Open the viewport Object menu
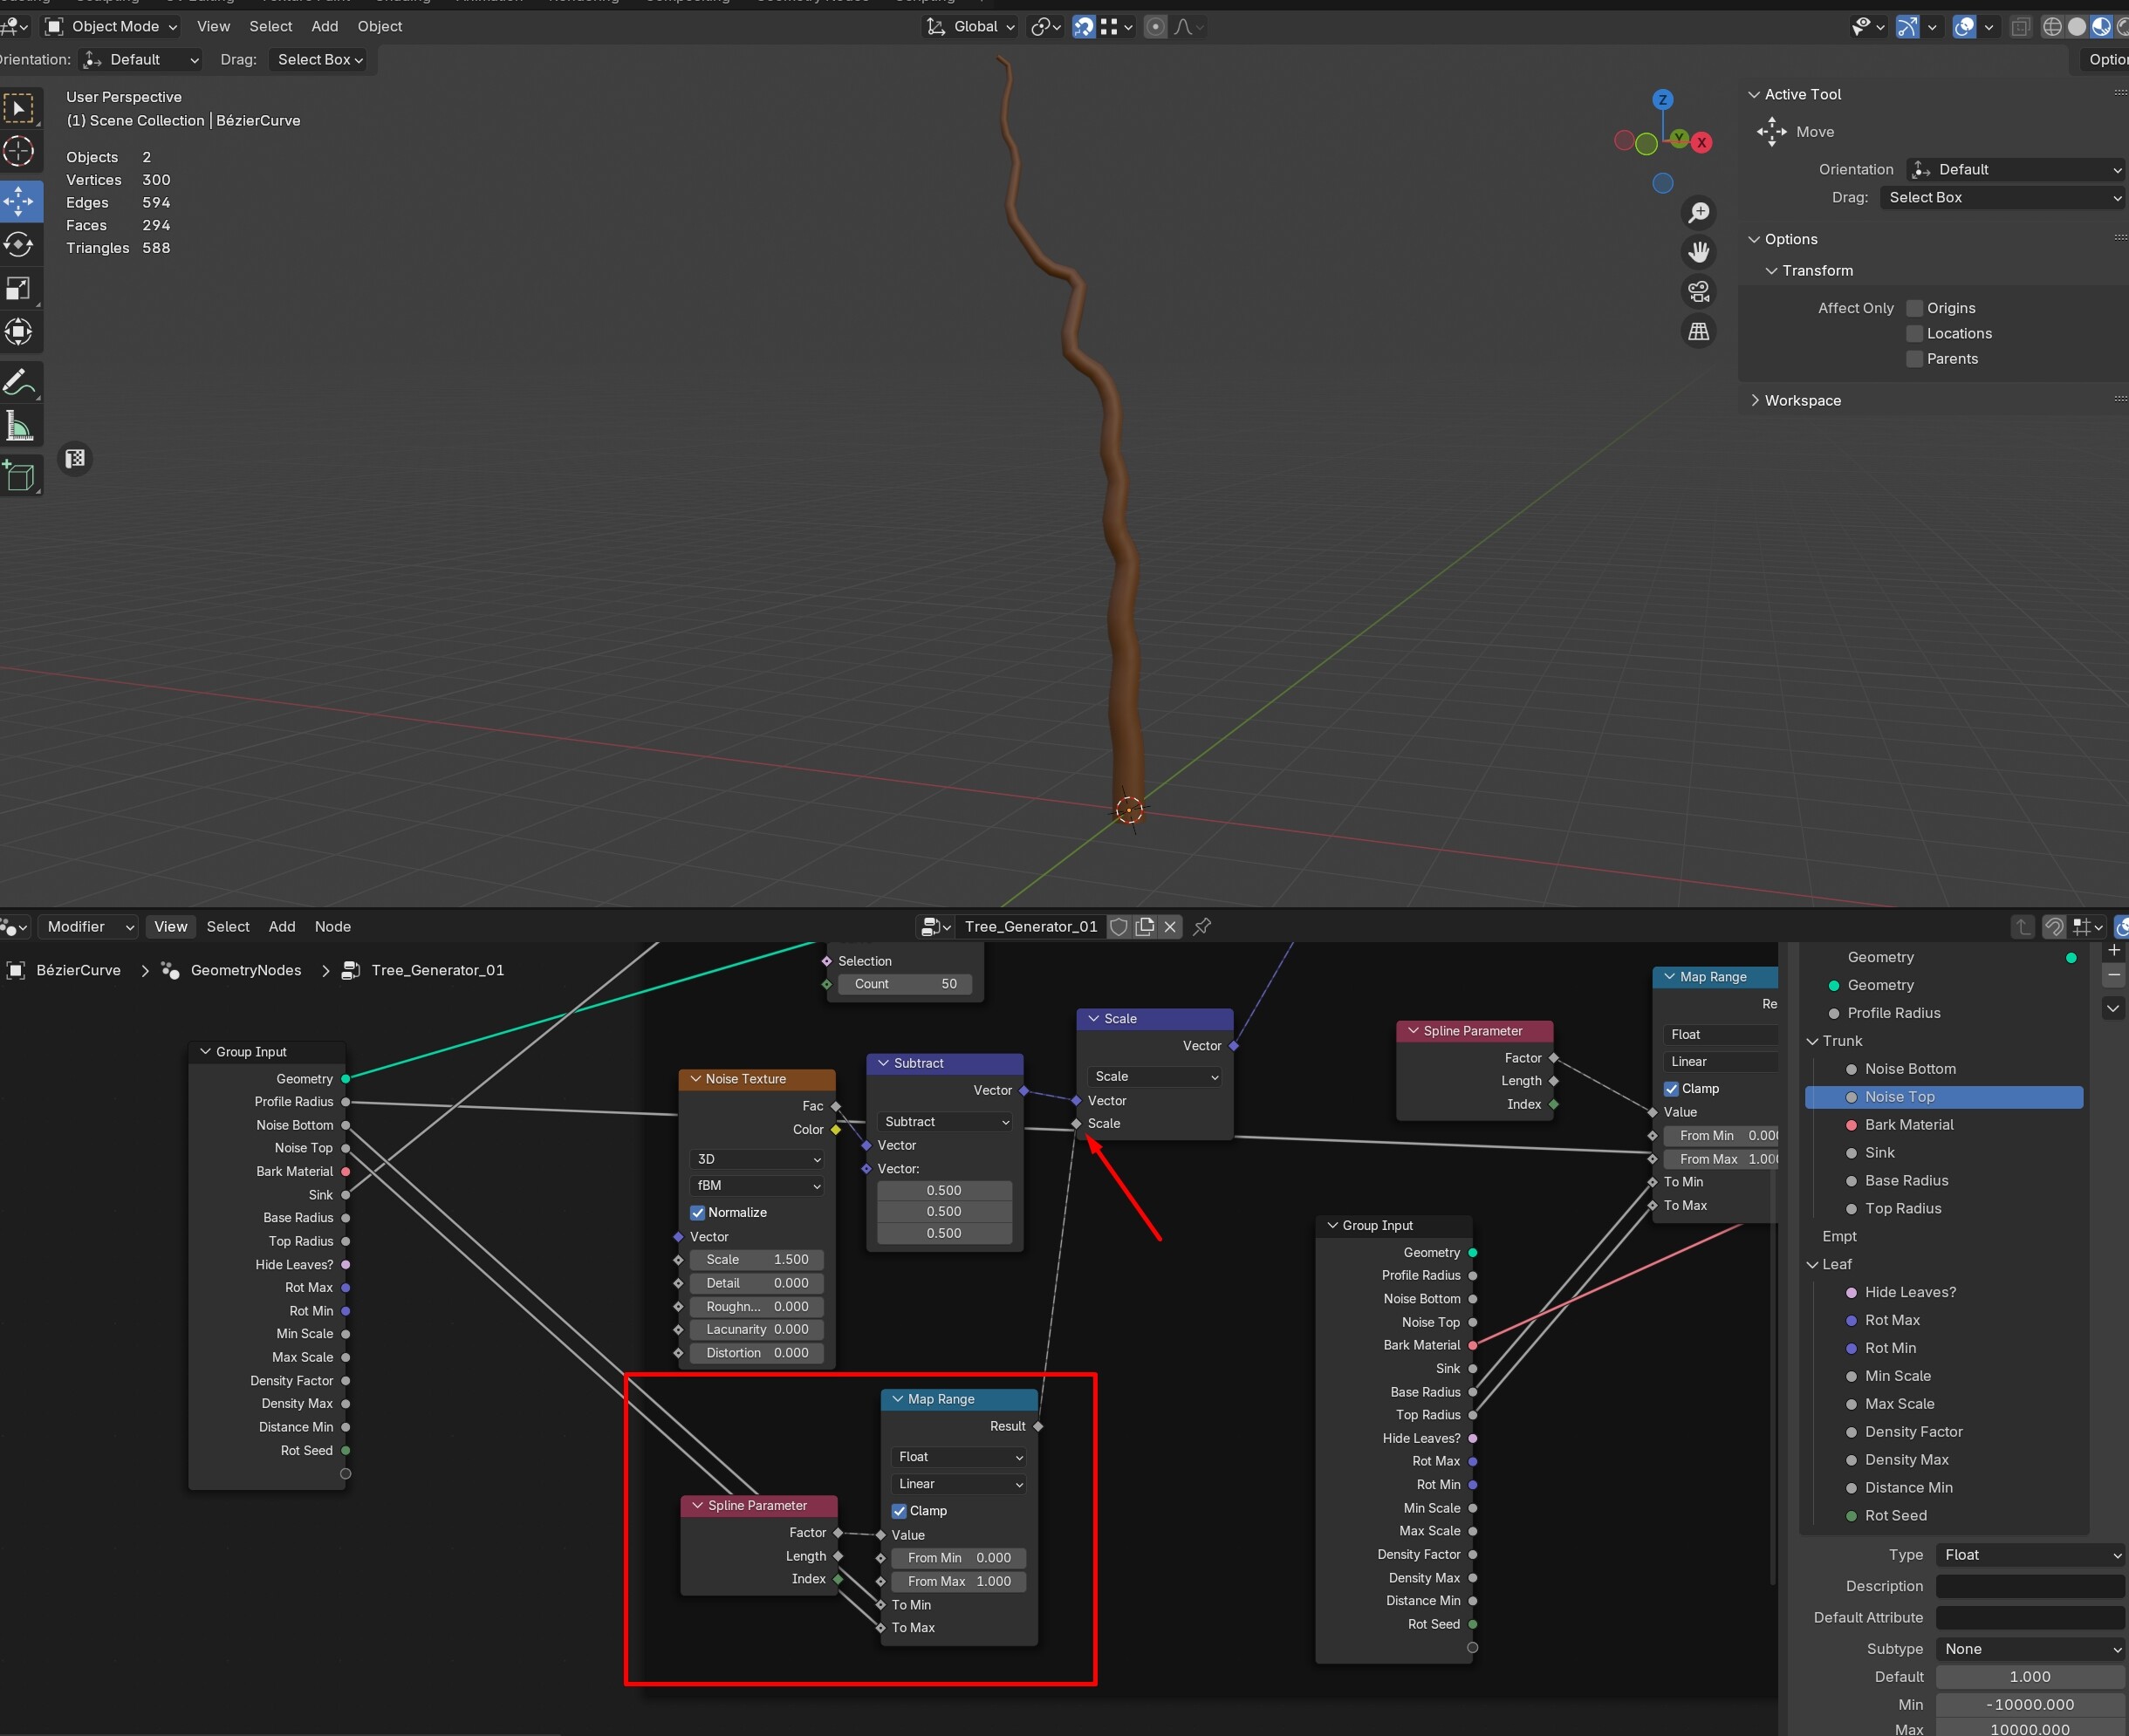 click(x=380, y=27)
